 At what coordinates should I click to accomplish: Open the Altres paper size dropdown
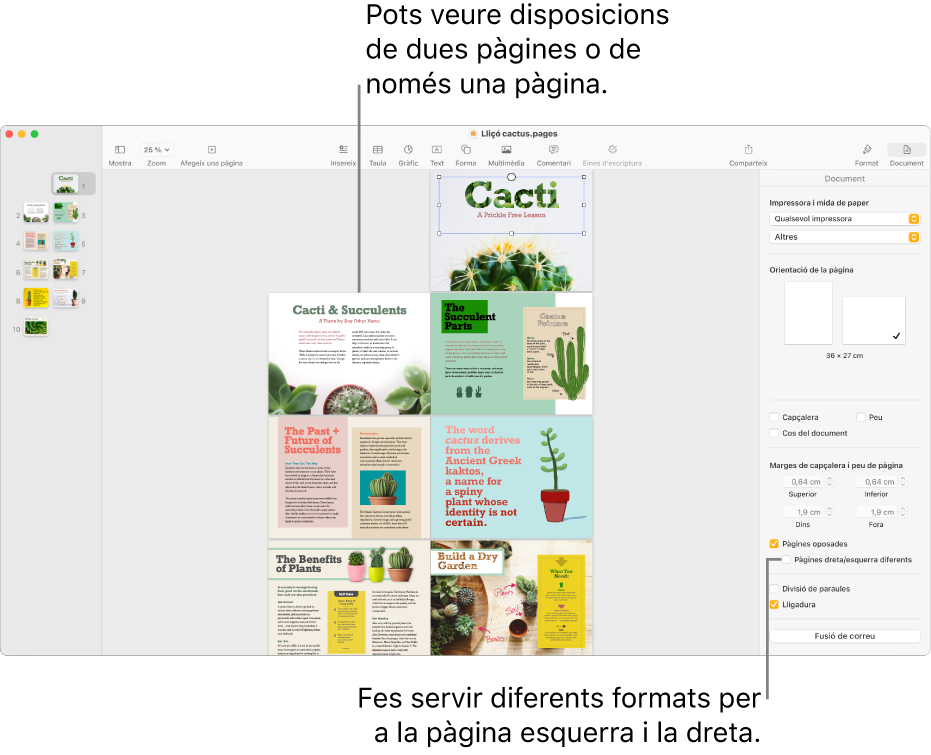pos(844,237)
